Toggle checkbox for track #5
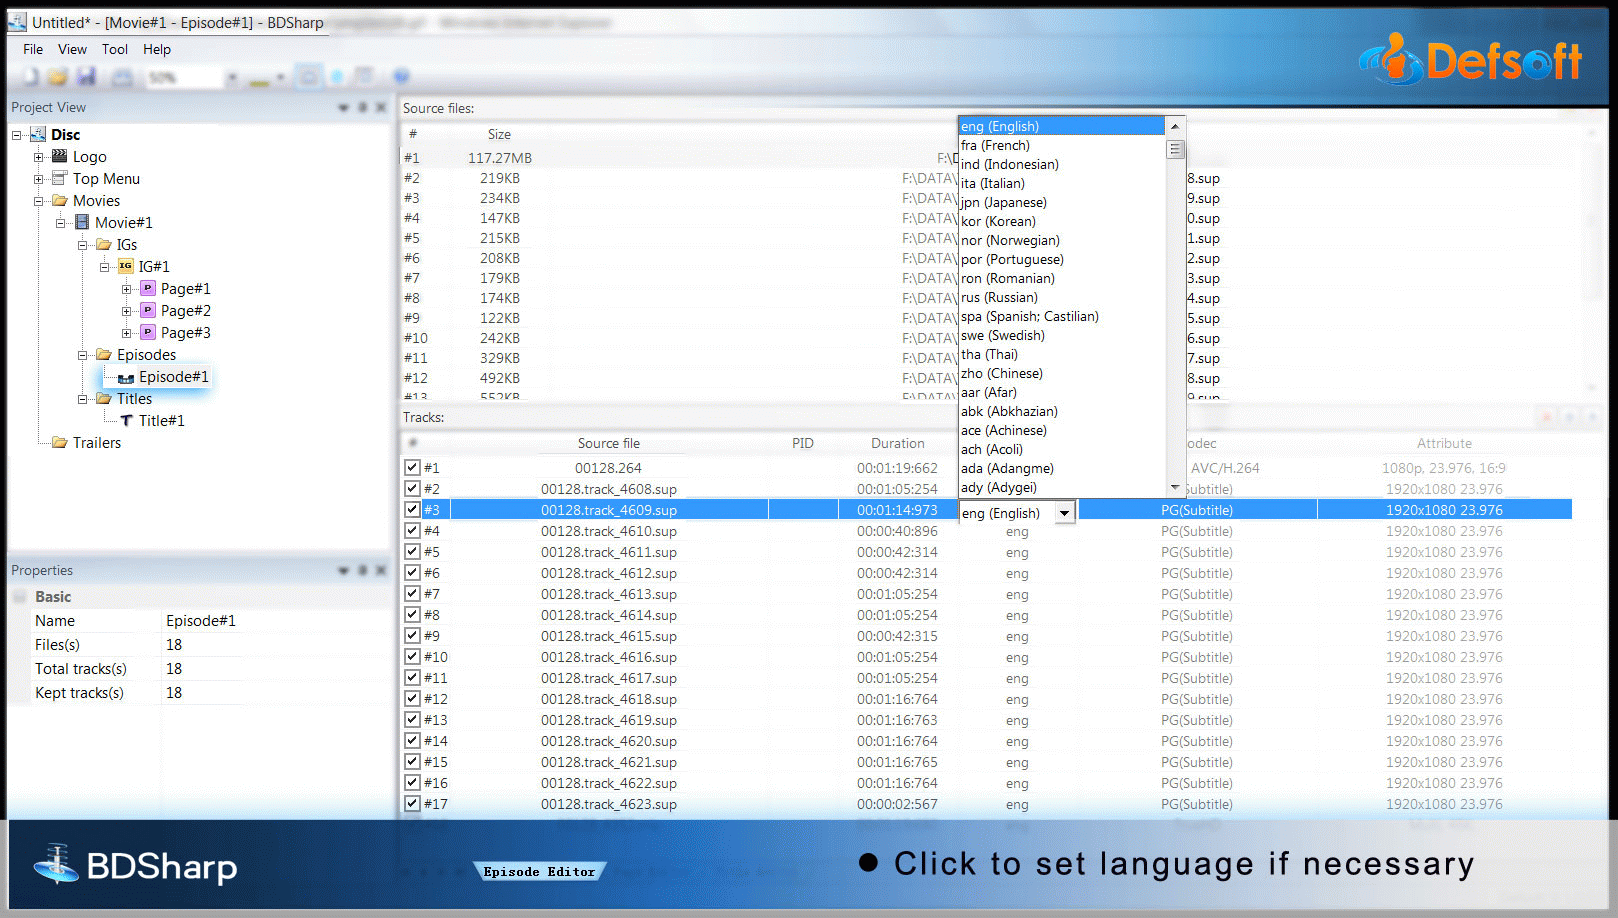This screenshot has width=1618, height=918. coord(412,551)
